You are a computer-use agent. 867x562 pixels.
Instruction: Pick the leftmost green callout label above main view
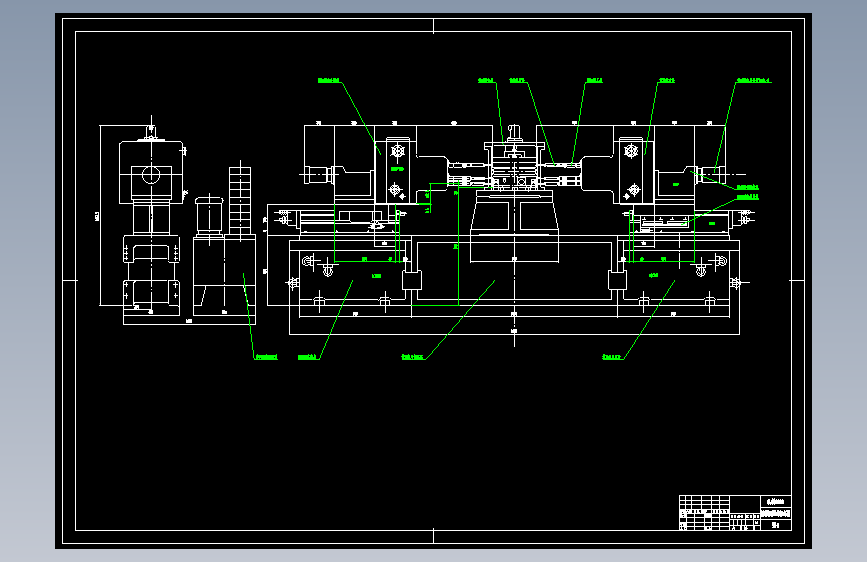(328, 81)
